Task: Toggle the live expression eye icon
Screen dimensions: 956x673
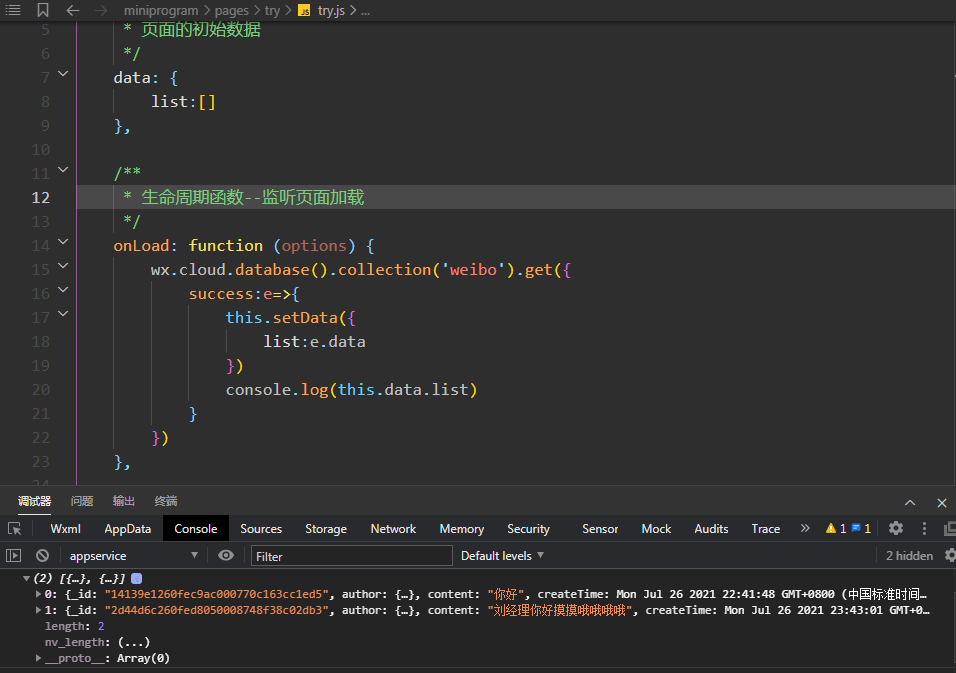Action: [x=226, y=555]
